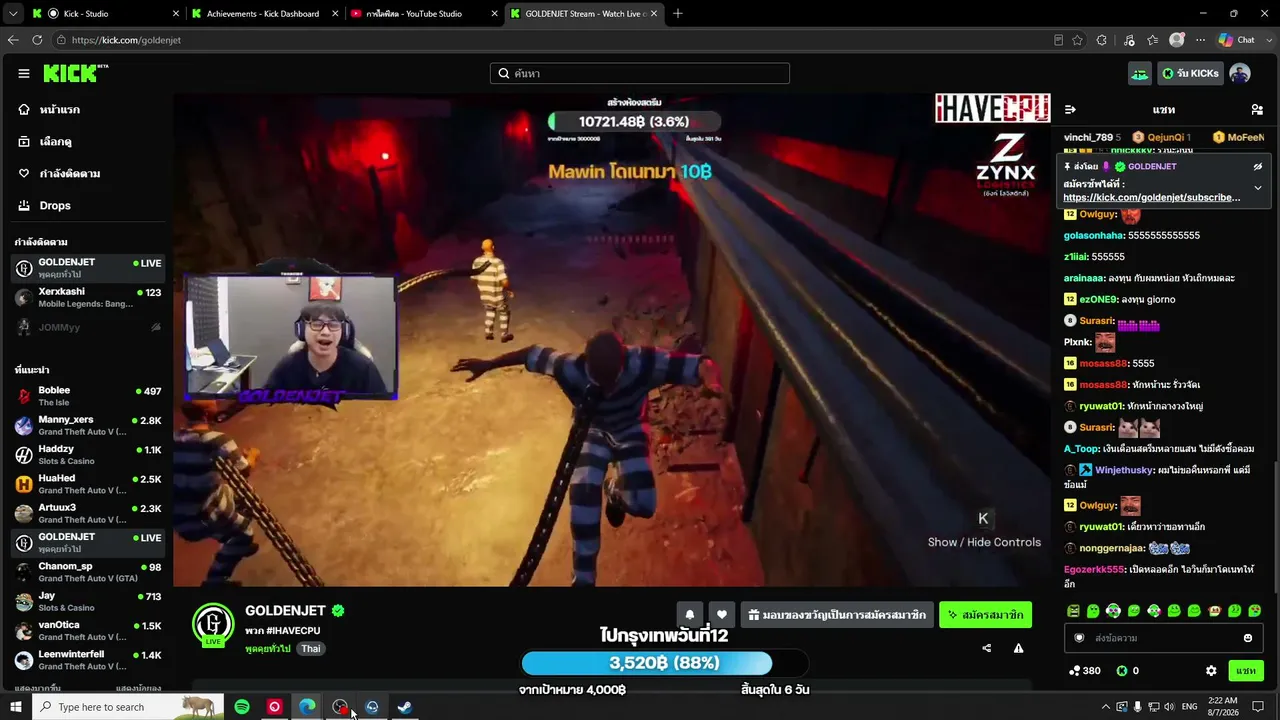Click the GOLDENJET channel avatar
The image size is (1280, 720).
pyautogui.click(x=213, y=625)
